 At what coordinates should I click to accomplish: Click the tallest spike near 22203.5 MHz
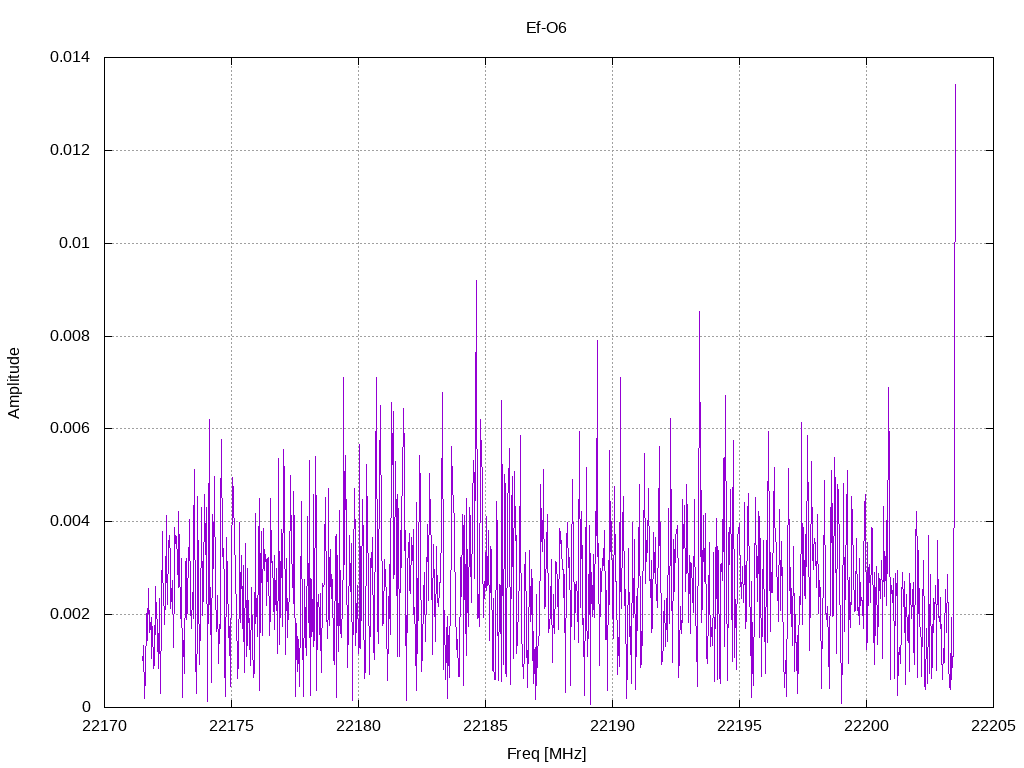coord(955,85)
